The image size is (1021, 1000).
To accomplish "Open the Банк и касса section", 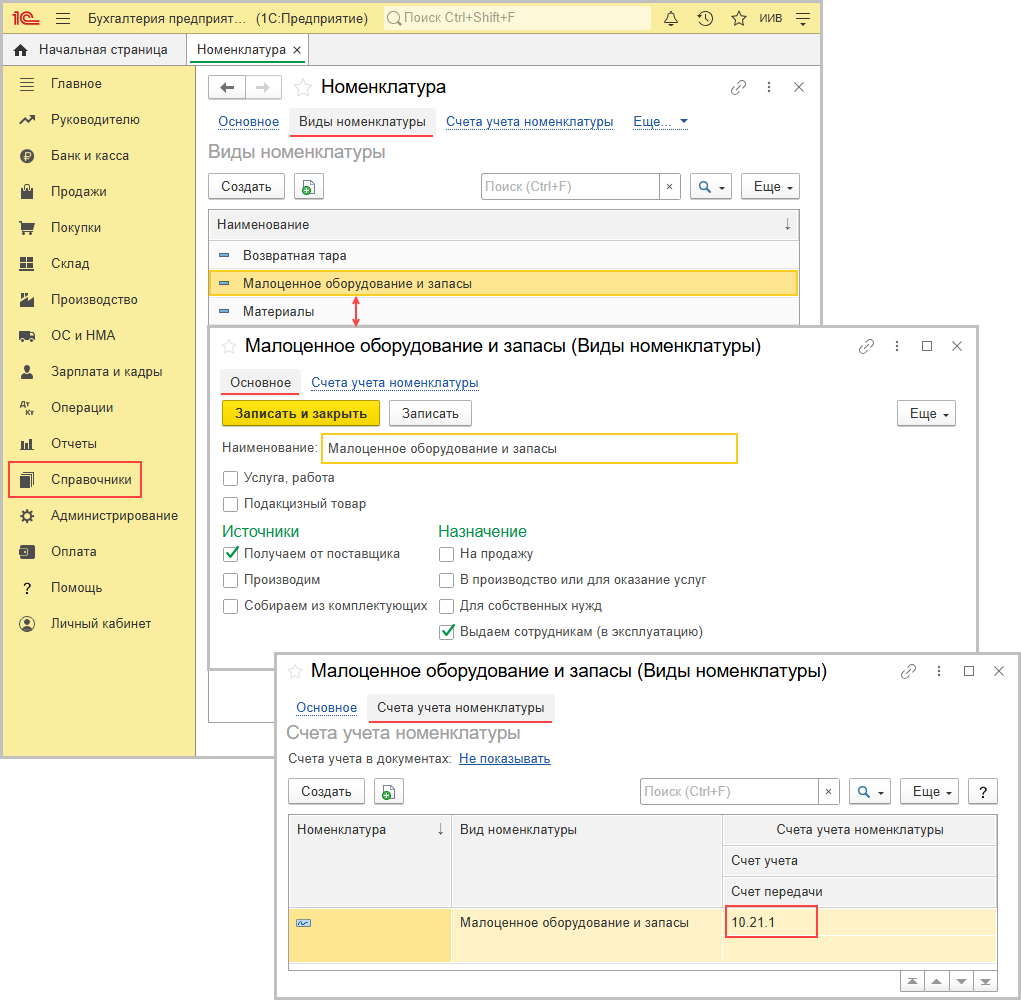I will [x=90, y=156].
